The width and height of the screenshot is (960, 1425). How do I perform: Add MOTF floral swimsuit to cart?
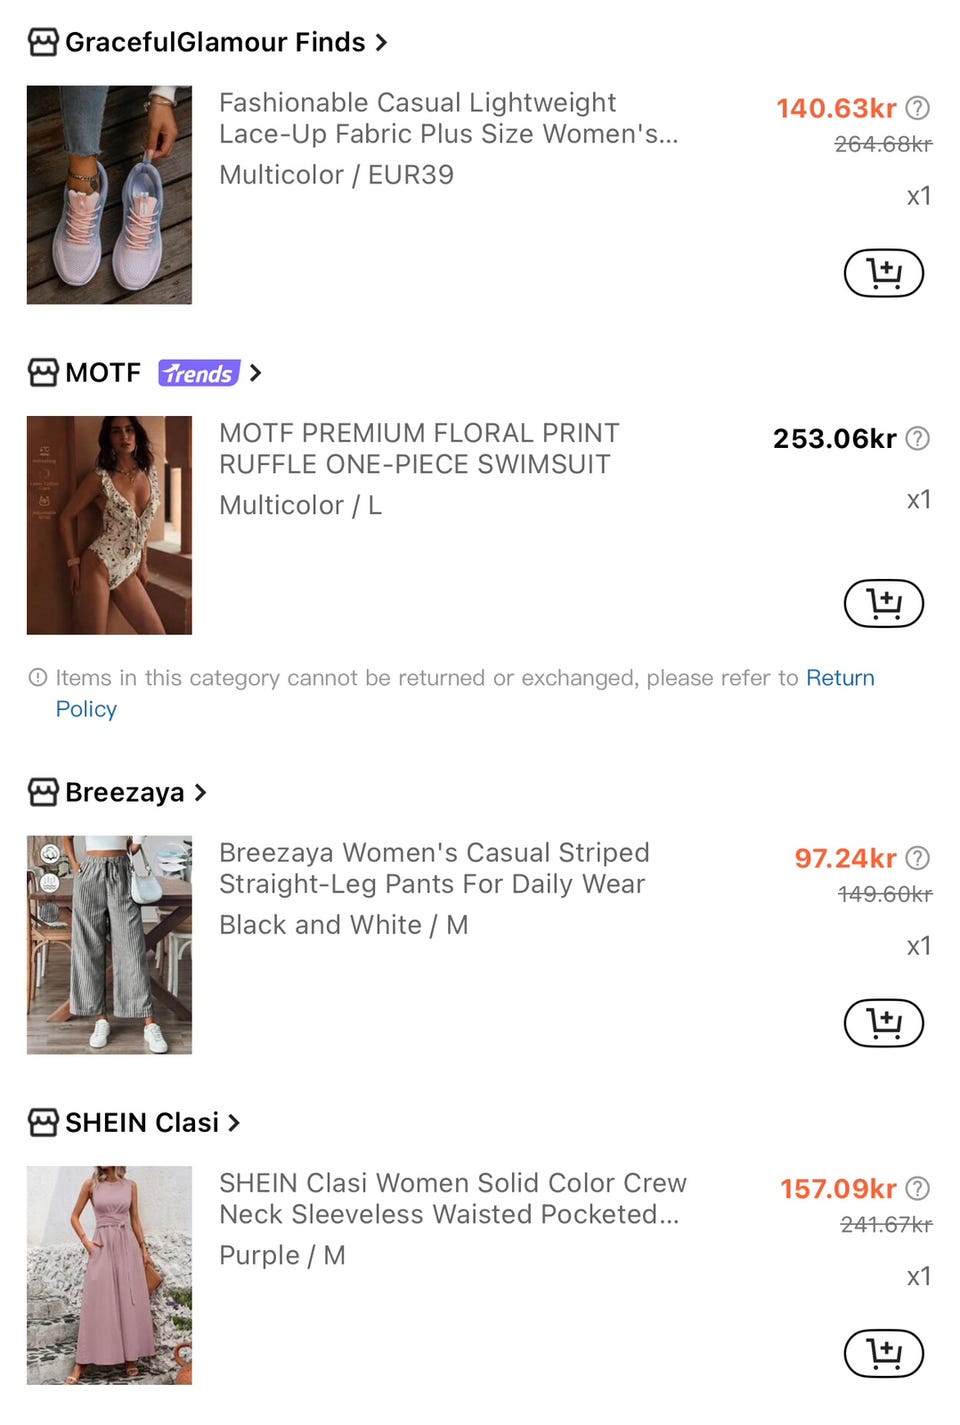pos(884,603)
